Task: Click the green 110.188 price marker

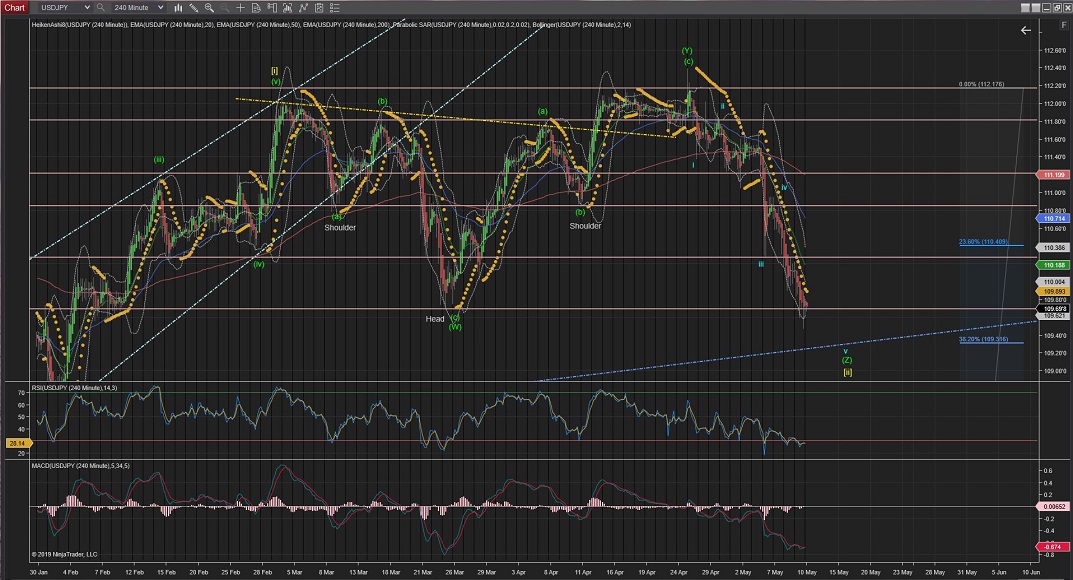Action: coord(1050,265)
